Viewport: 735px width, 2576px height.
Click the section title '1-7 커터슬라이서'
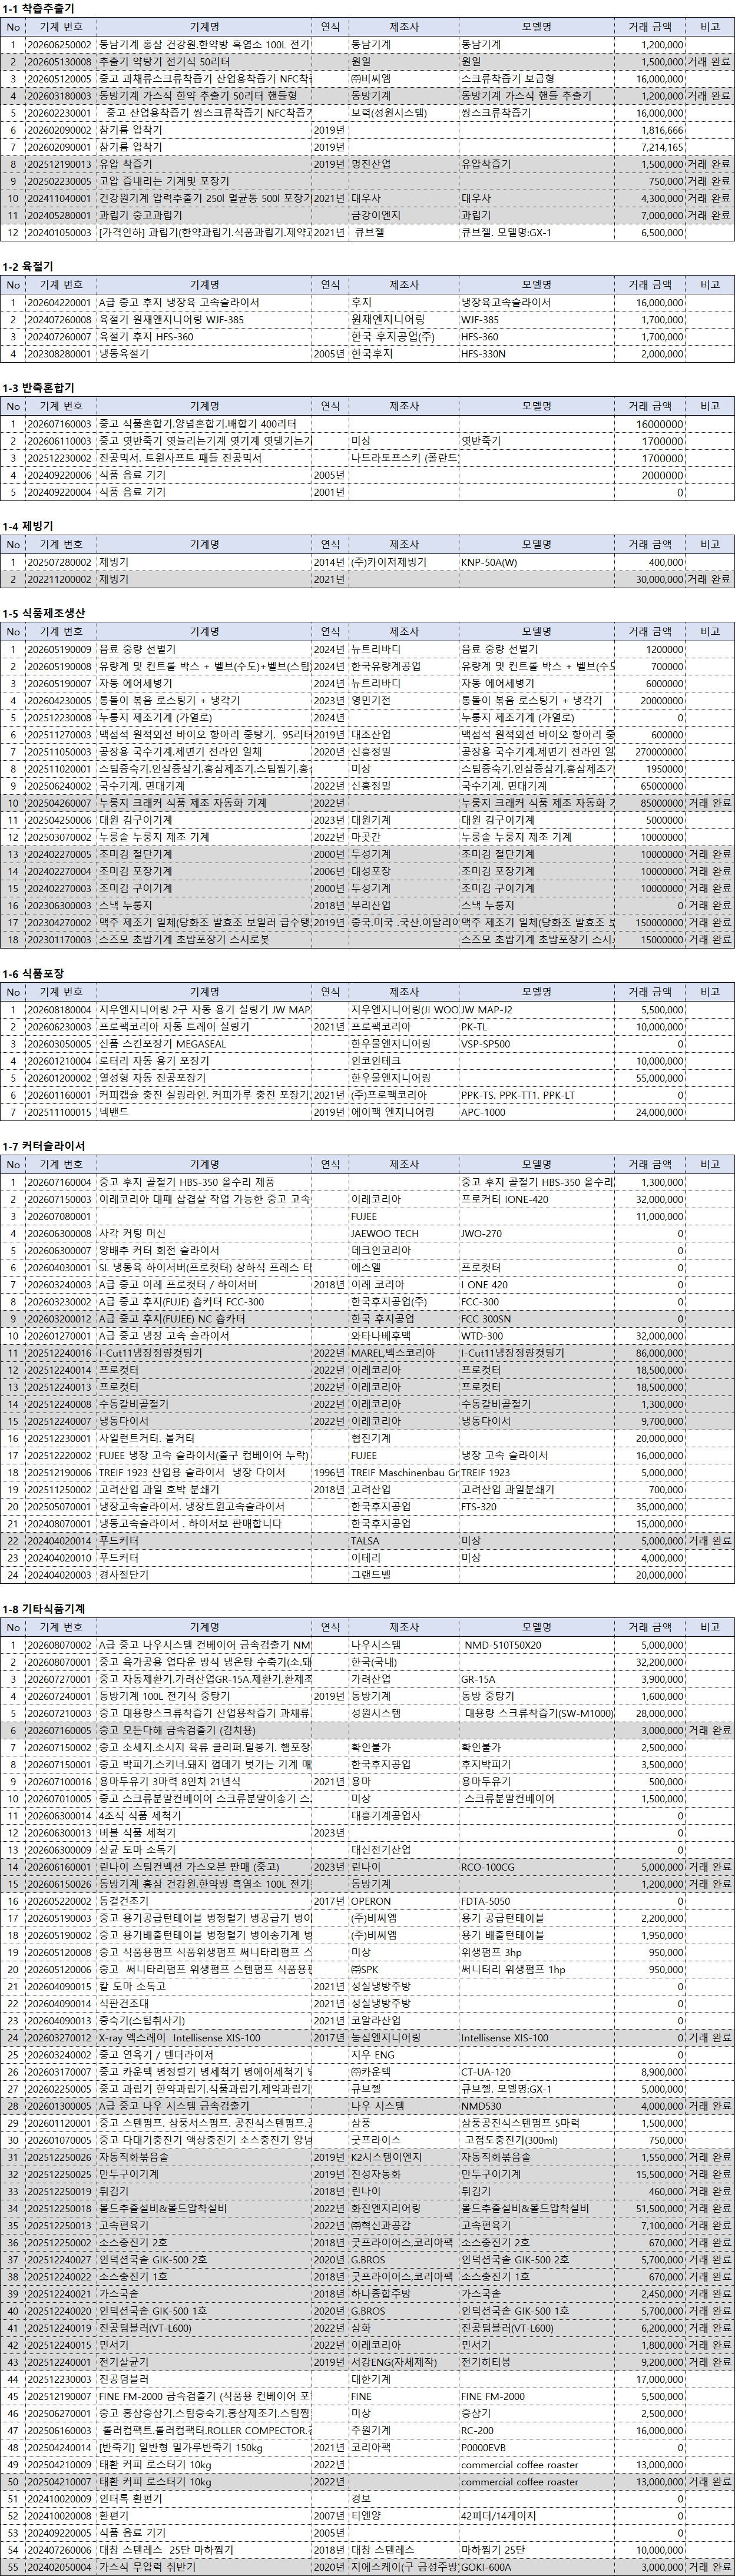(x=44, y=1146)
